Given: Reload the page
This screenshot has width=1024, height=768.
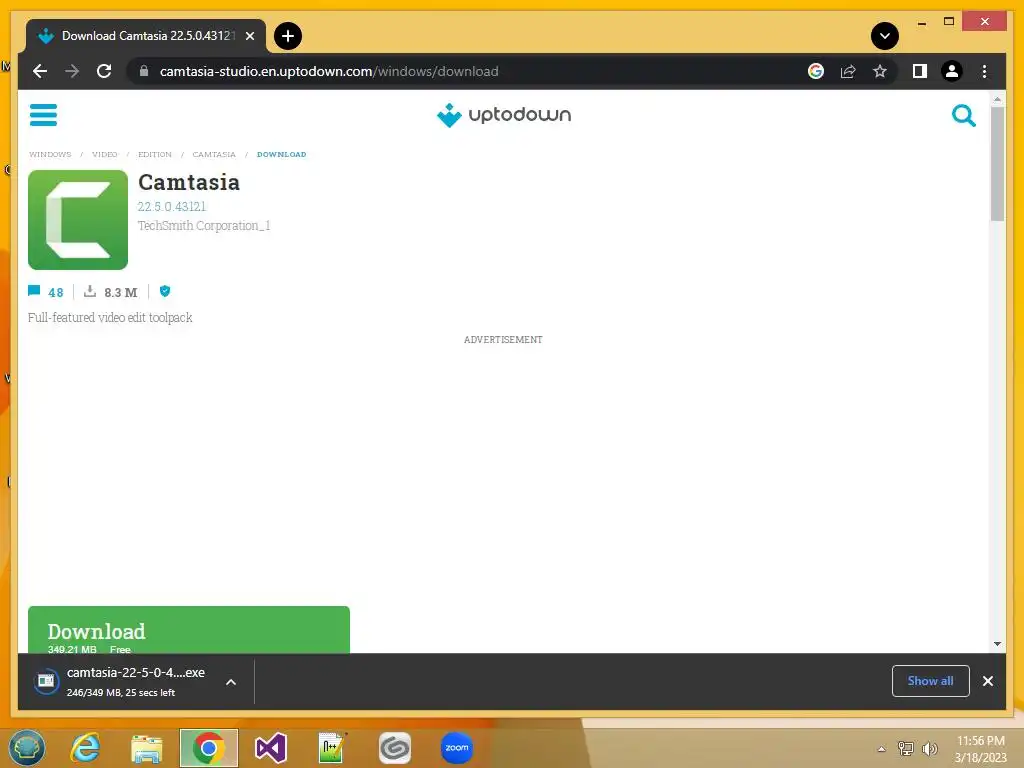Looking at the screenshot, I should pyautogui.click(x=104, y=71).
